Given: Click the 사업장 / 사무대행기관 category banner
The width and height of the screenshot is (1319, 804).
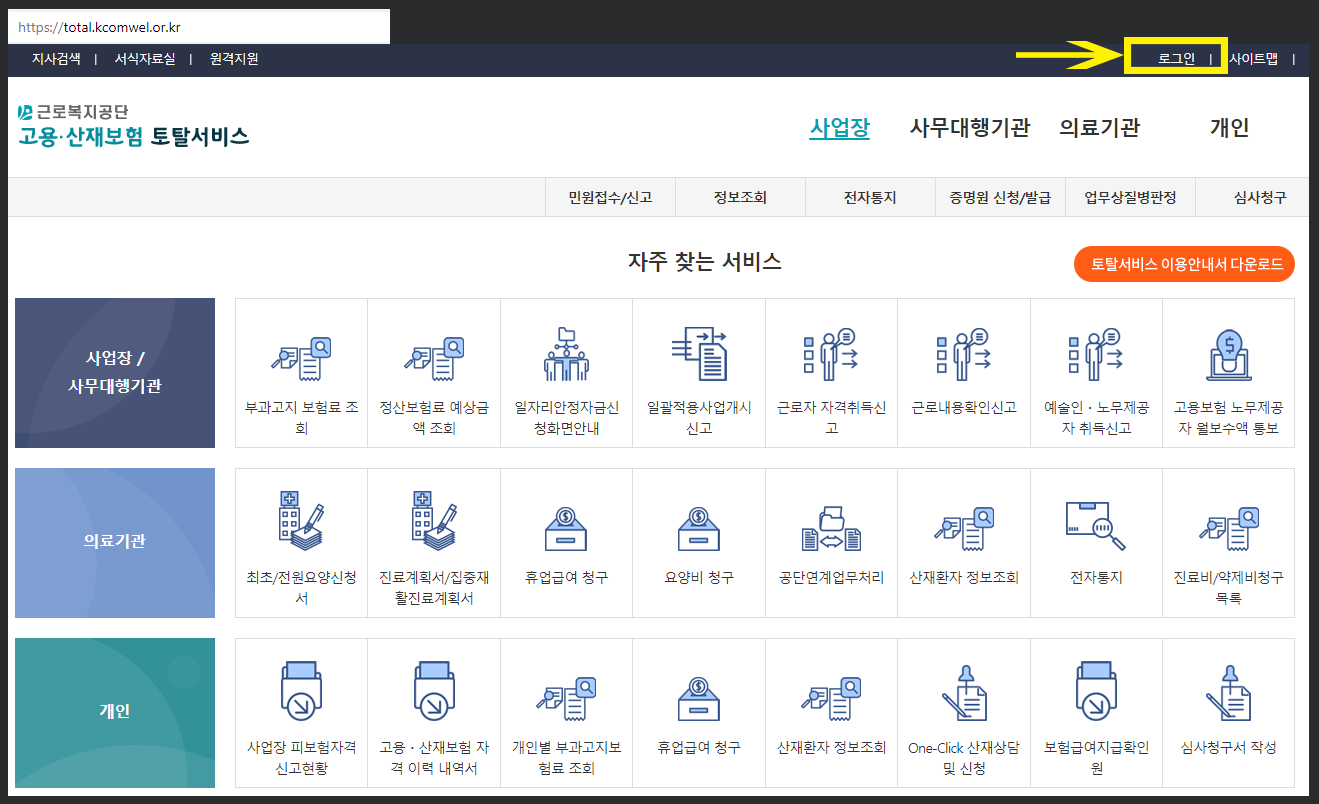Looking at the screenshot, I should click(115, 373).
